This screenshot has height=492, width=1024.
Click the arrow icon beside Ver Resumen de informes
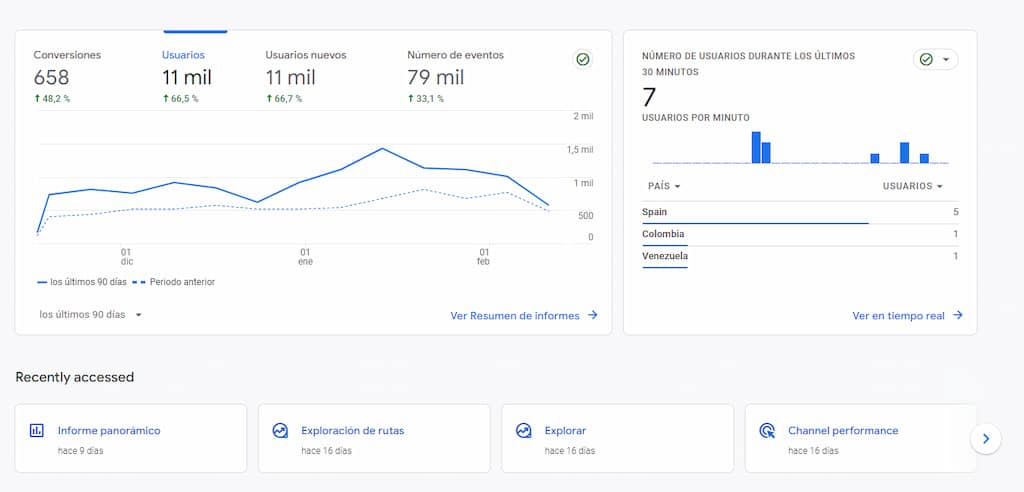[592, 315]
